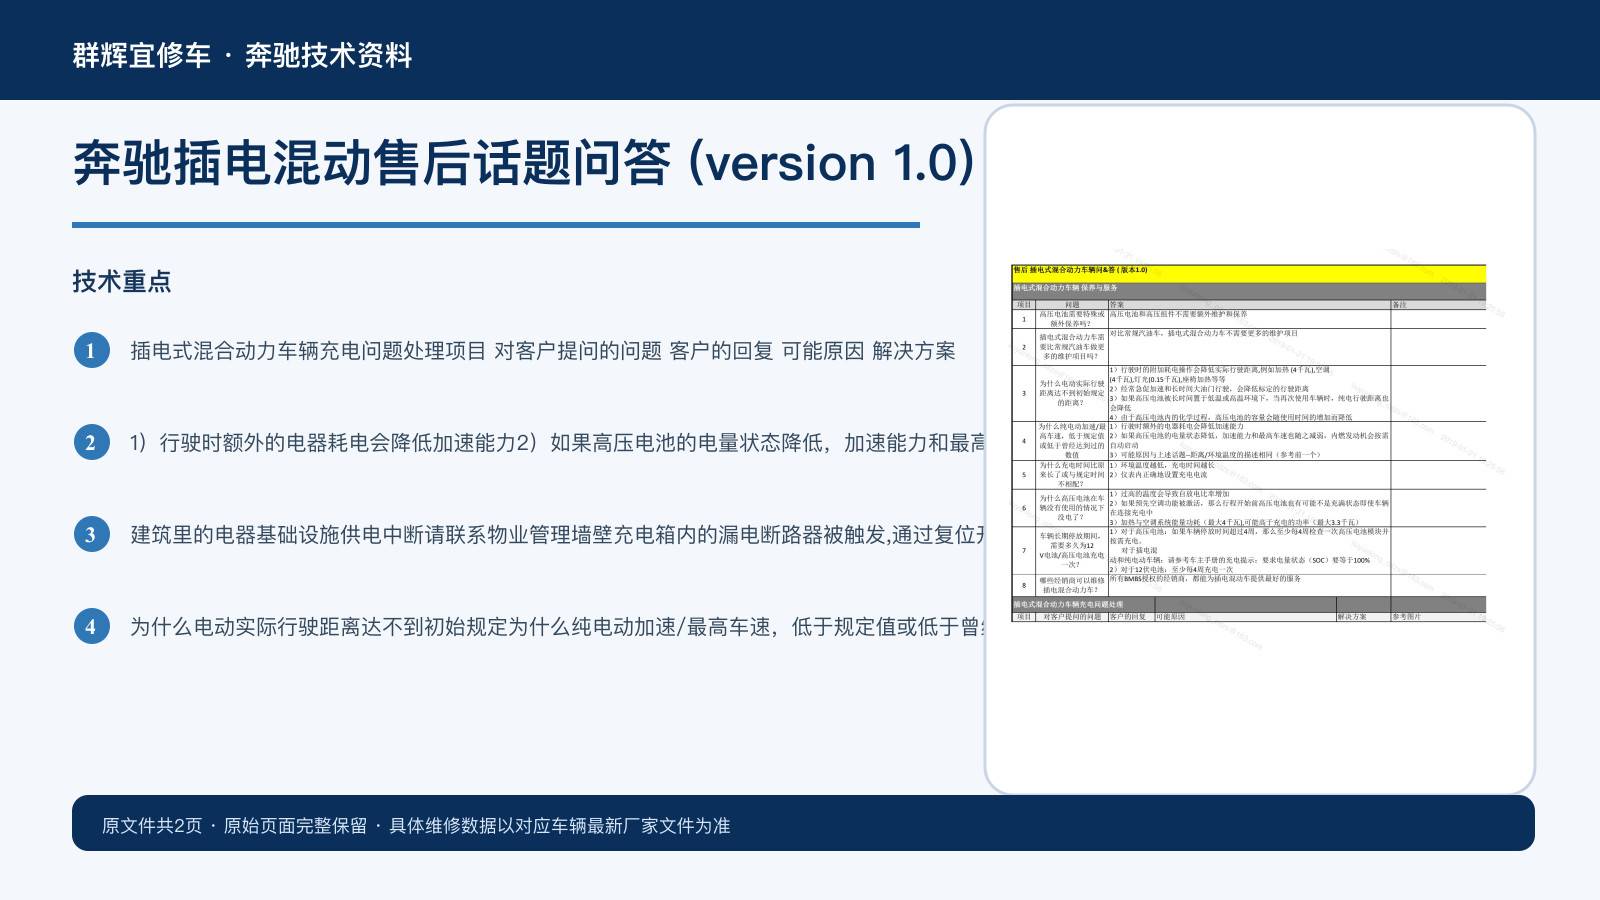
Task: Click the number 3 bullet badge
Action: click(91, 534)
